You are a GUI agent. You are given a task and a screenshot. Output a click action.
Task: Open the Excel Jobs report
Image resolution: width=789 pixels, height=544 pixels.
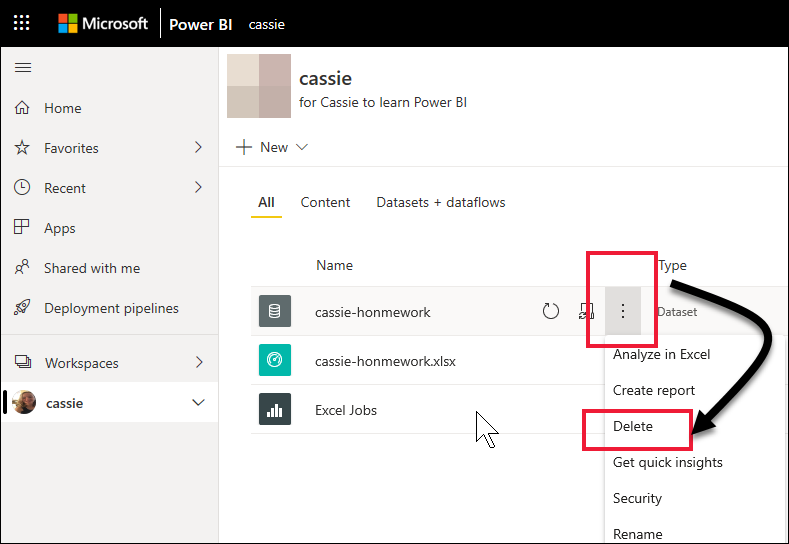pos(346,410)
